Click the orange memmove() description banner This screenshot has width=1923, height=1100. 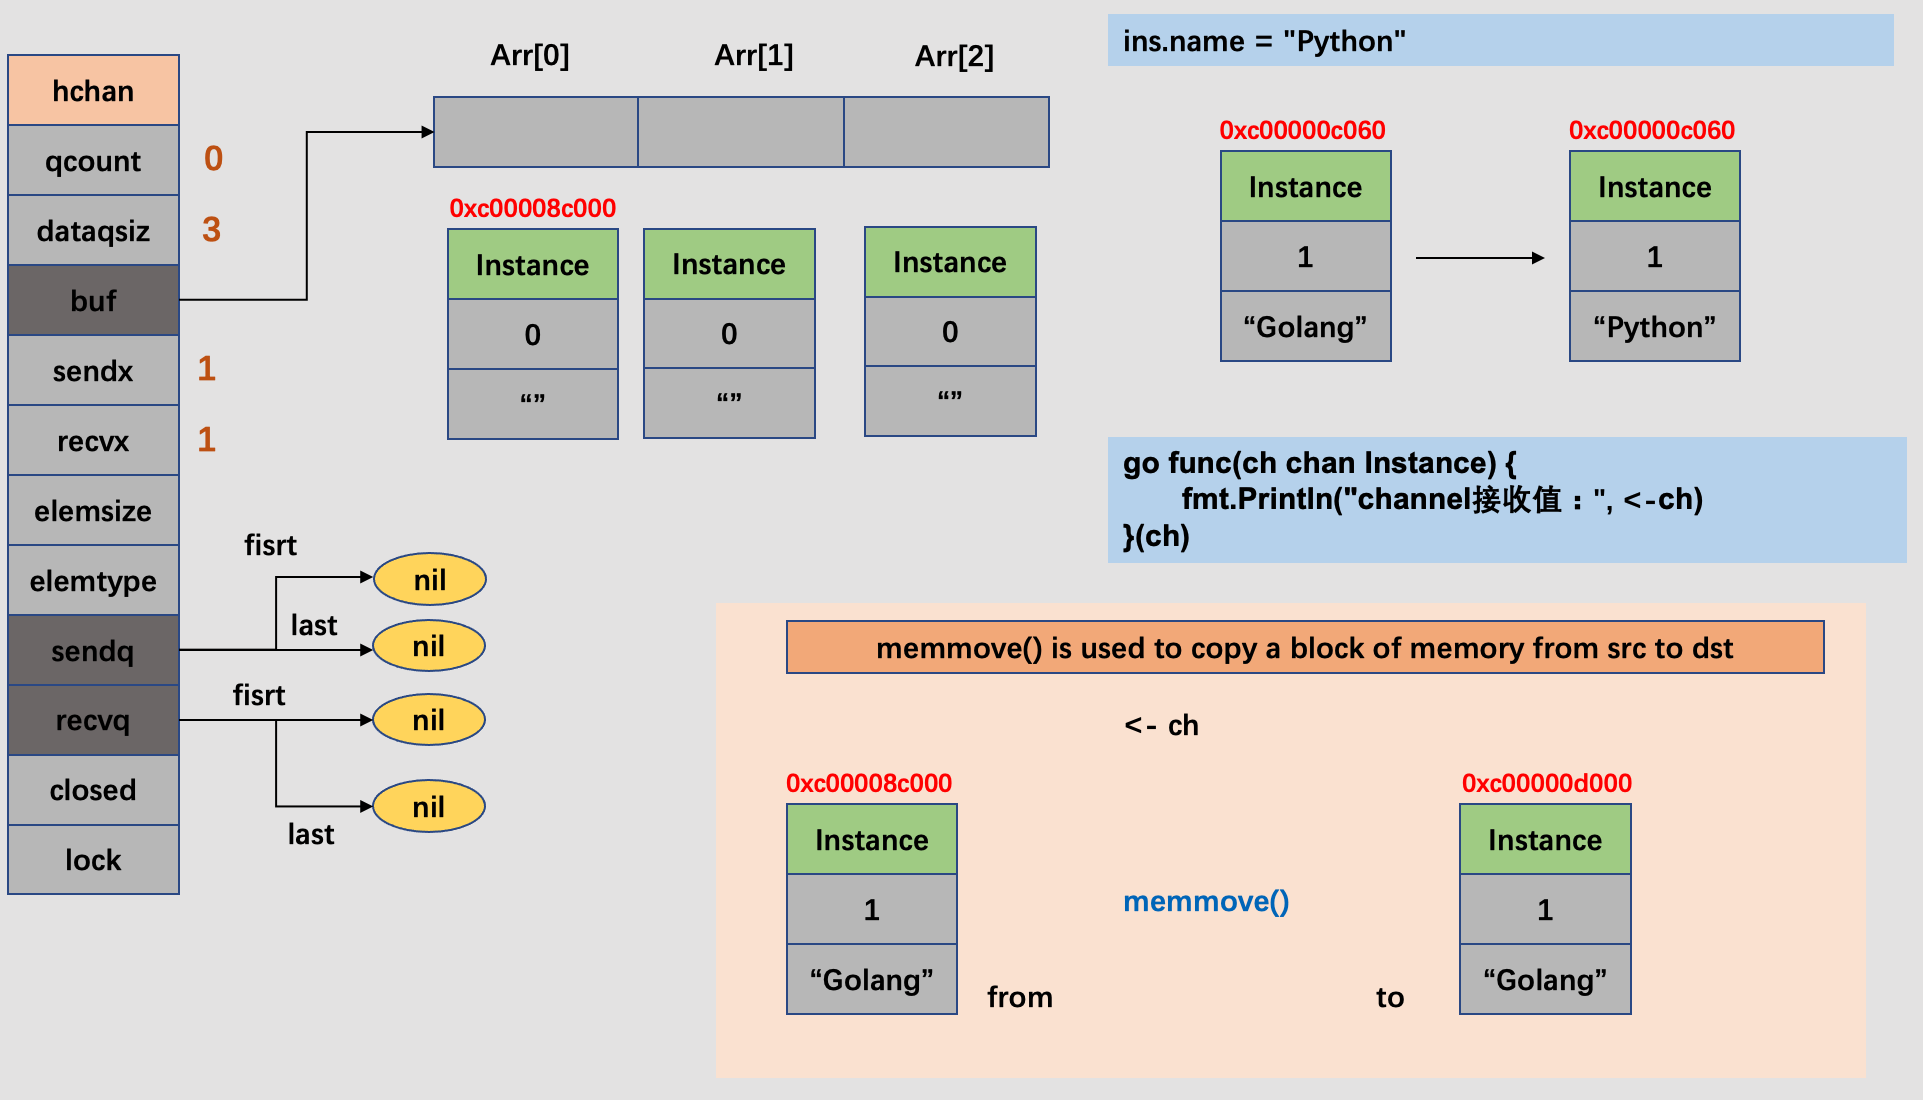pyautogui.click(x=1305, y=648)
